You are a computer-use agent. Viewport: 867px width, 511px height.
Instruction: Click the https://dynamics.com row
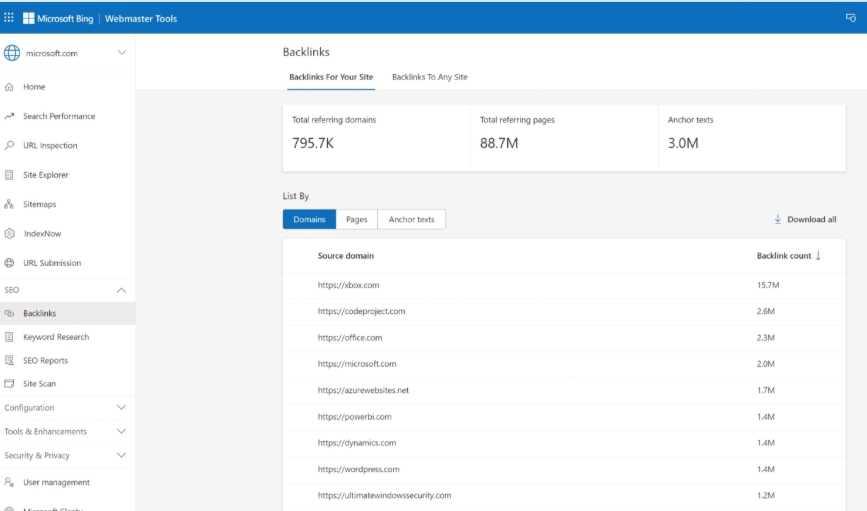click(564, 442)
